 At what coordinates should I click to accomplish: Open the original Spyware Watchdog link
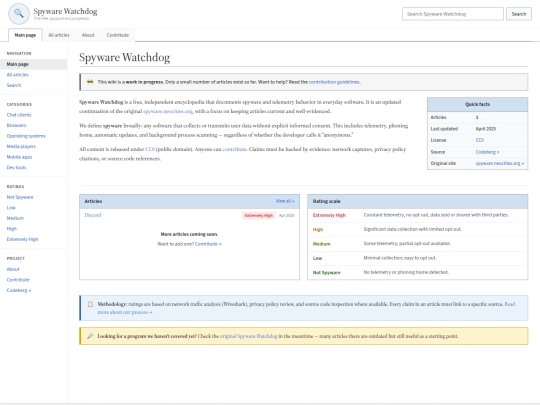pos(249,336)
